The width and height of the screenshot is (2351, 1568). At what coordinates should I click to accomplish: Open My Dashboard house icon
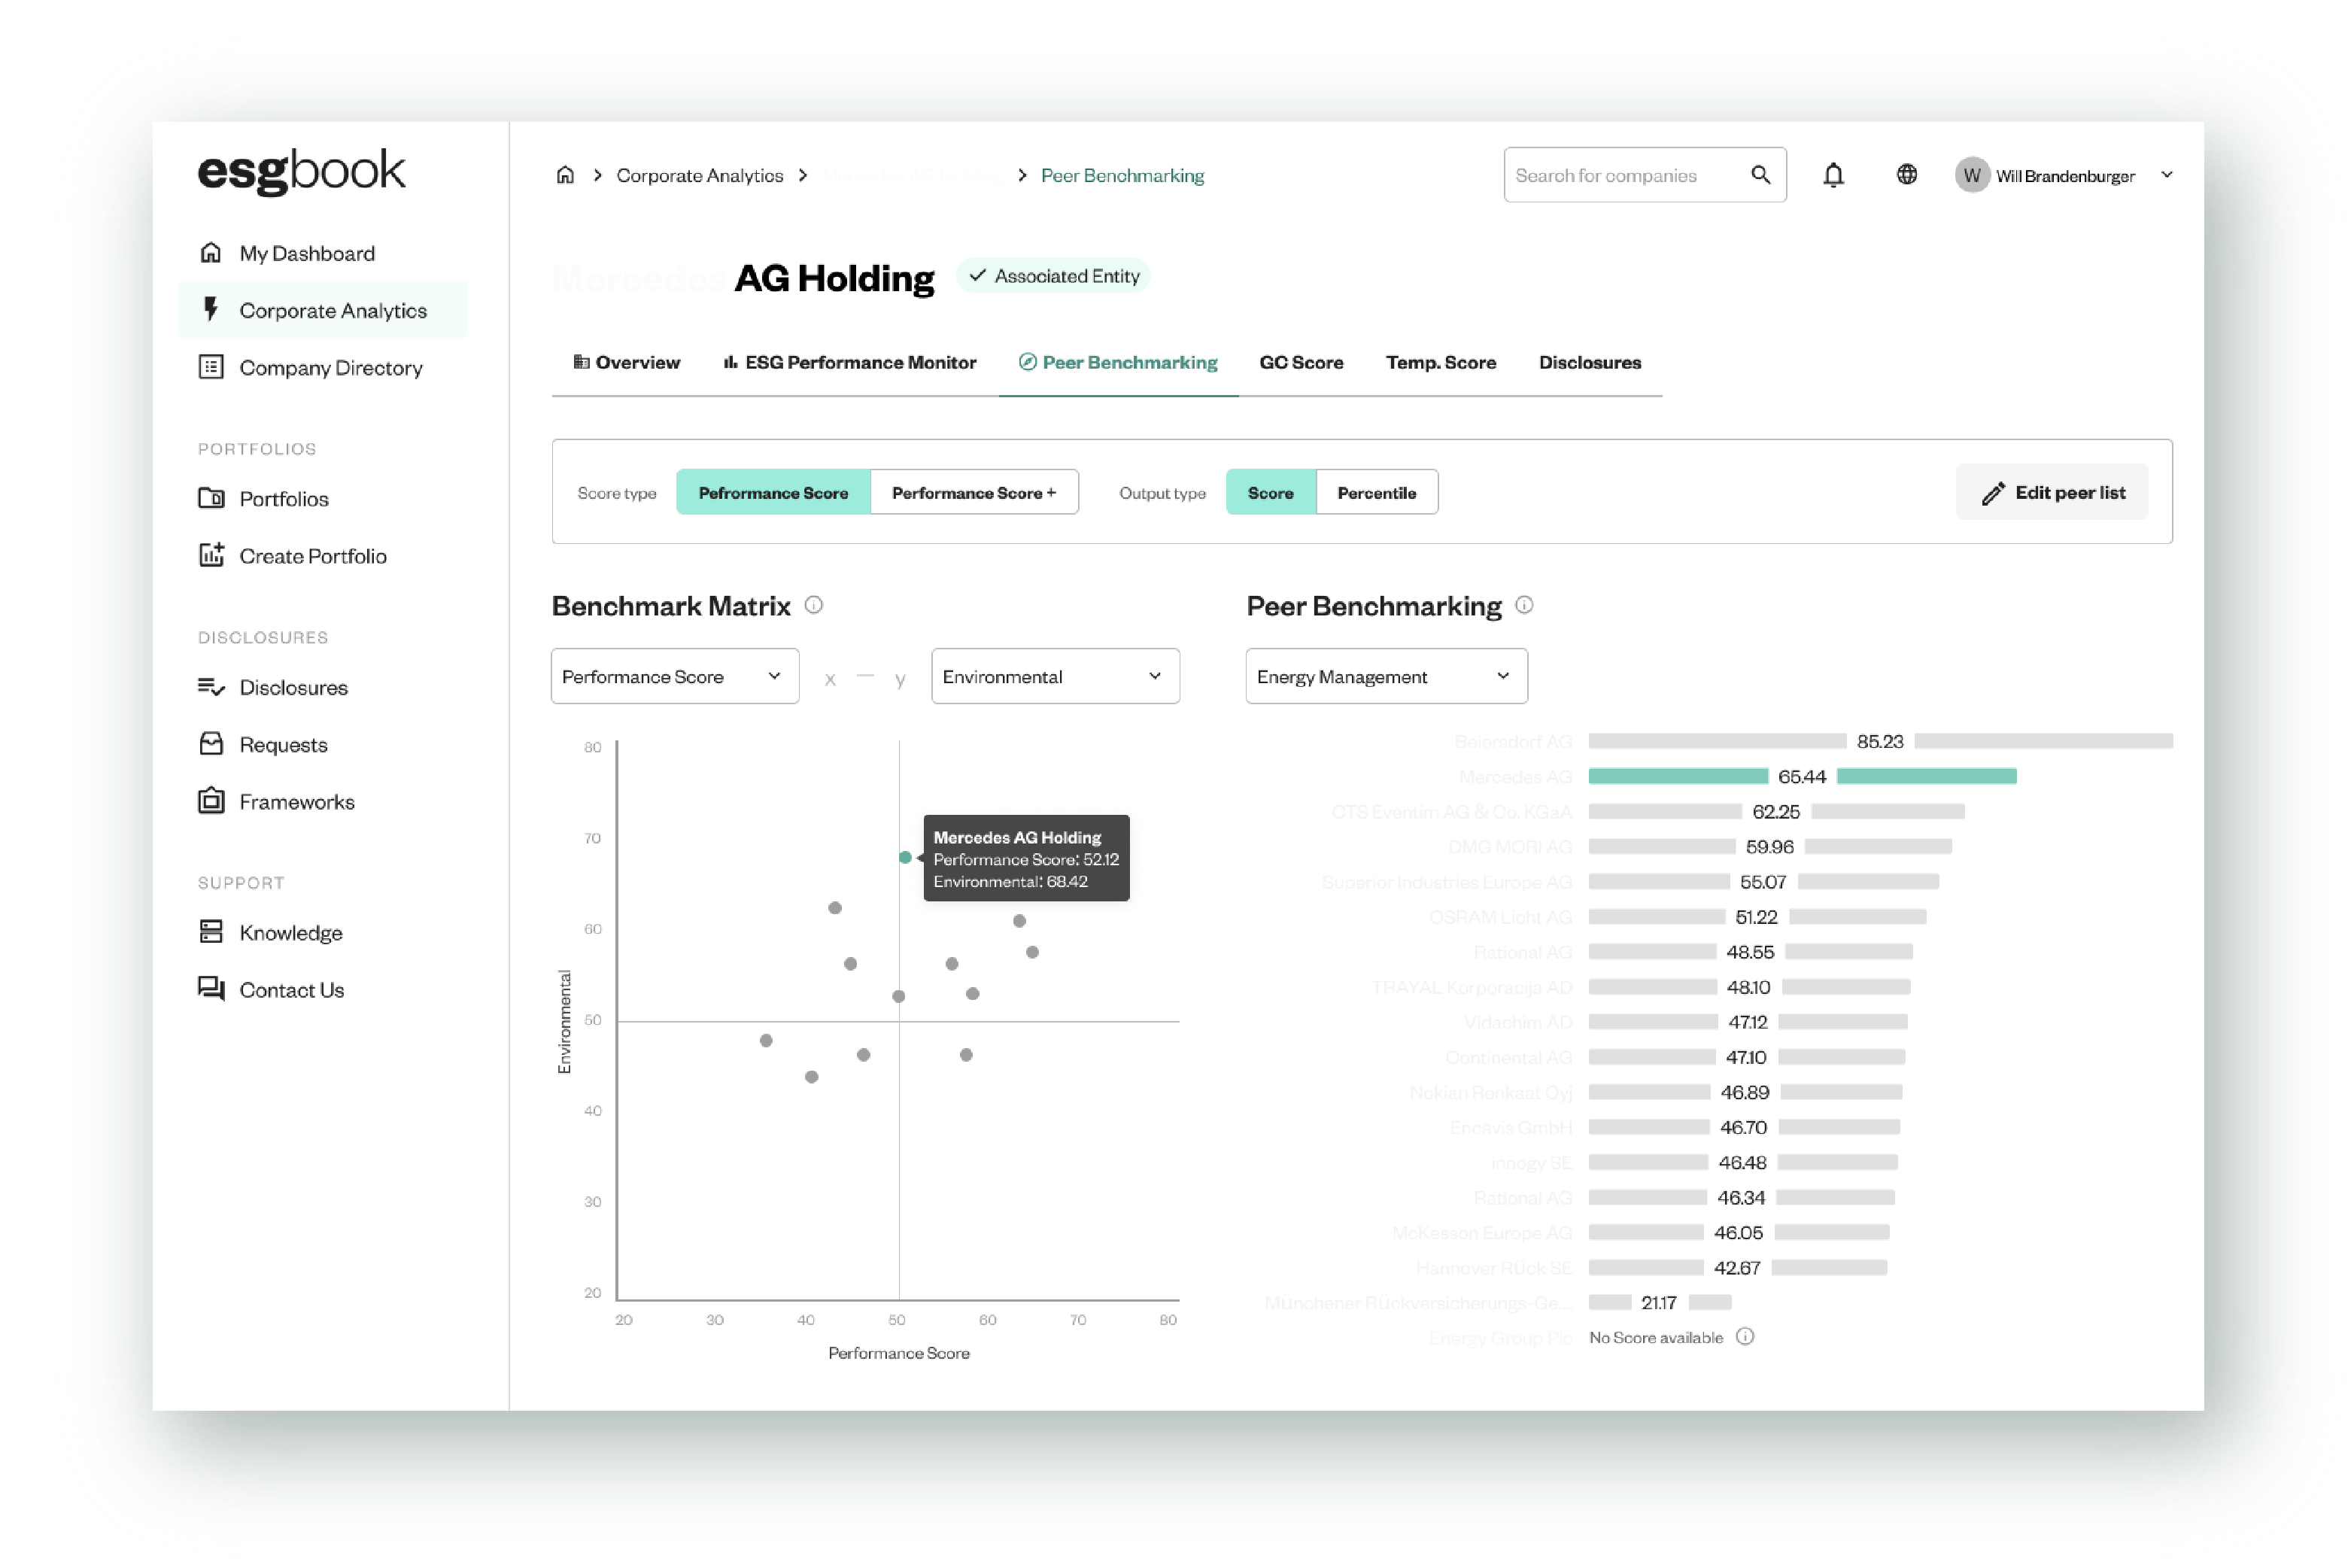pos(211,253)
